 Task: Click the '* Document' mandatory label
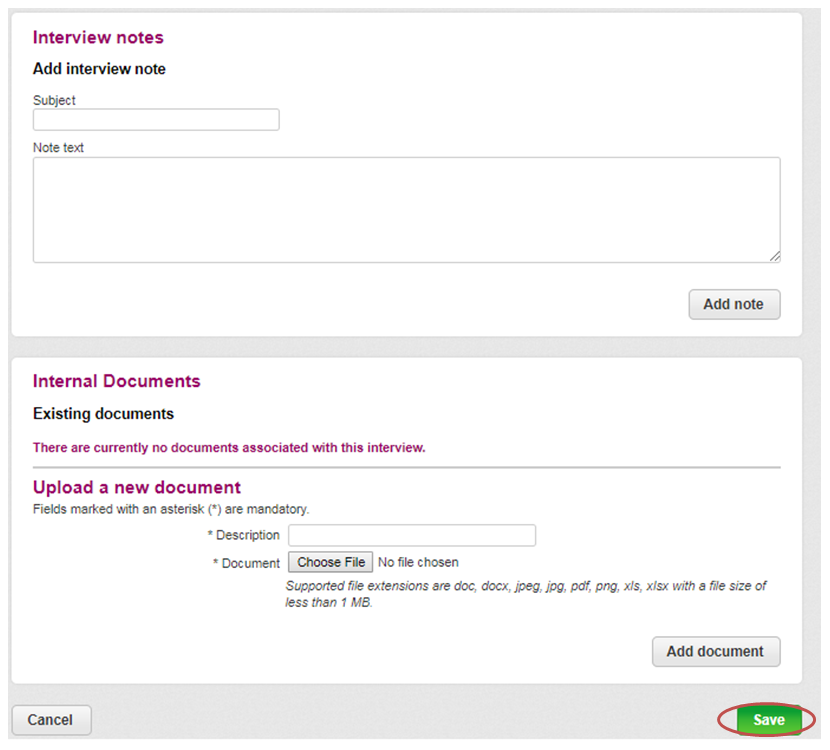tap(246, 563)
